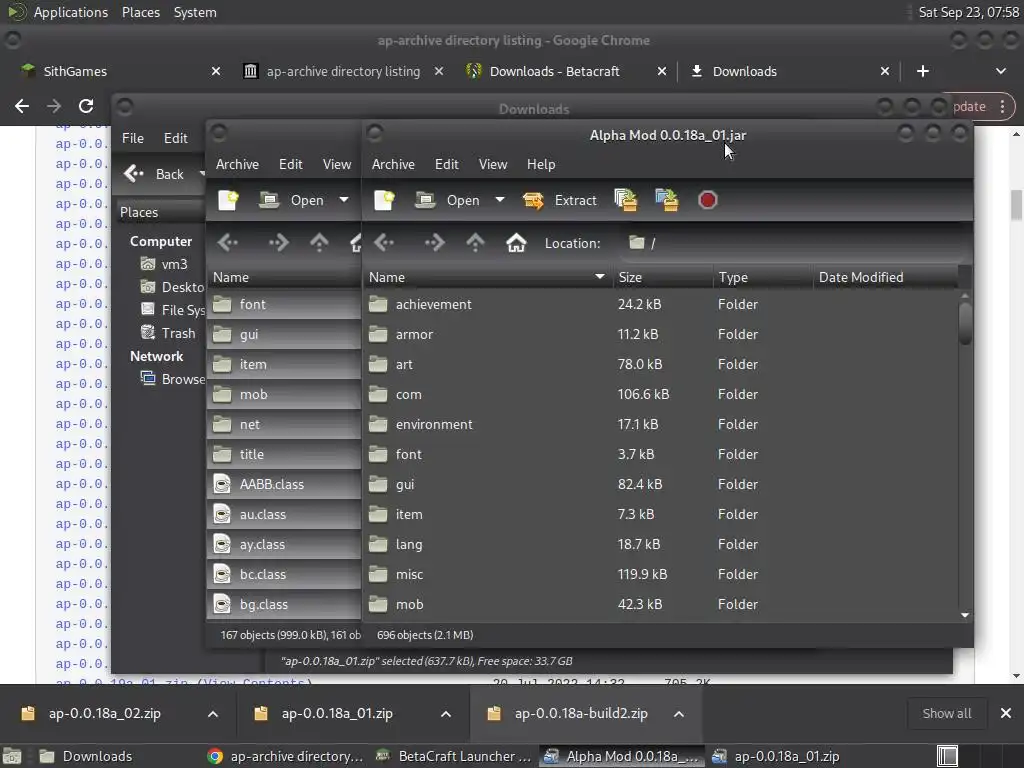Open the Archive menu in Alpha Mod window
This screenshot has width=1024, height=768.
393,165
